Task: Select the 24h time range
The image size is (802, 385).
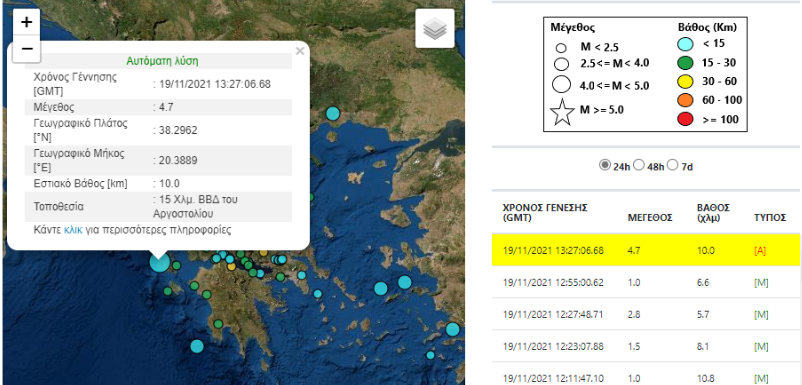Action: [605, 165]
